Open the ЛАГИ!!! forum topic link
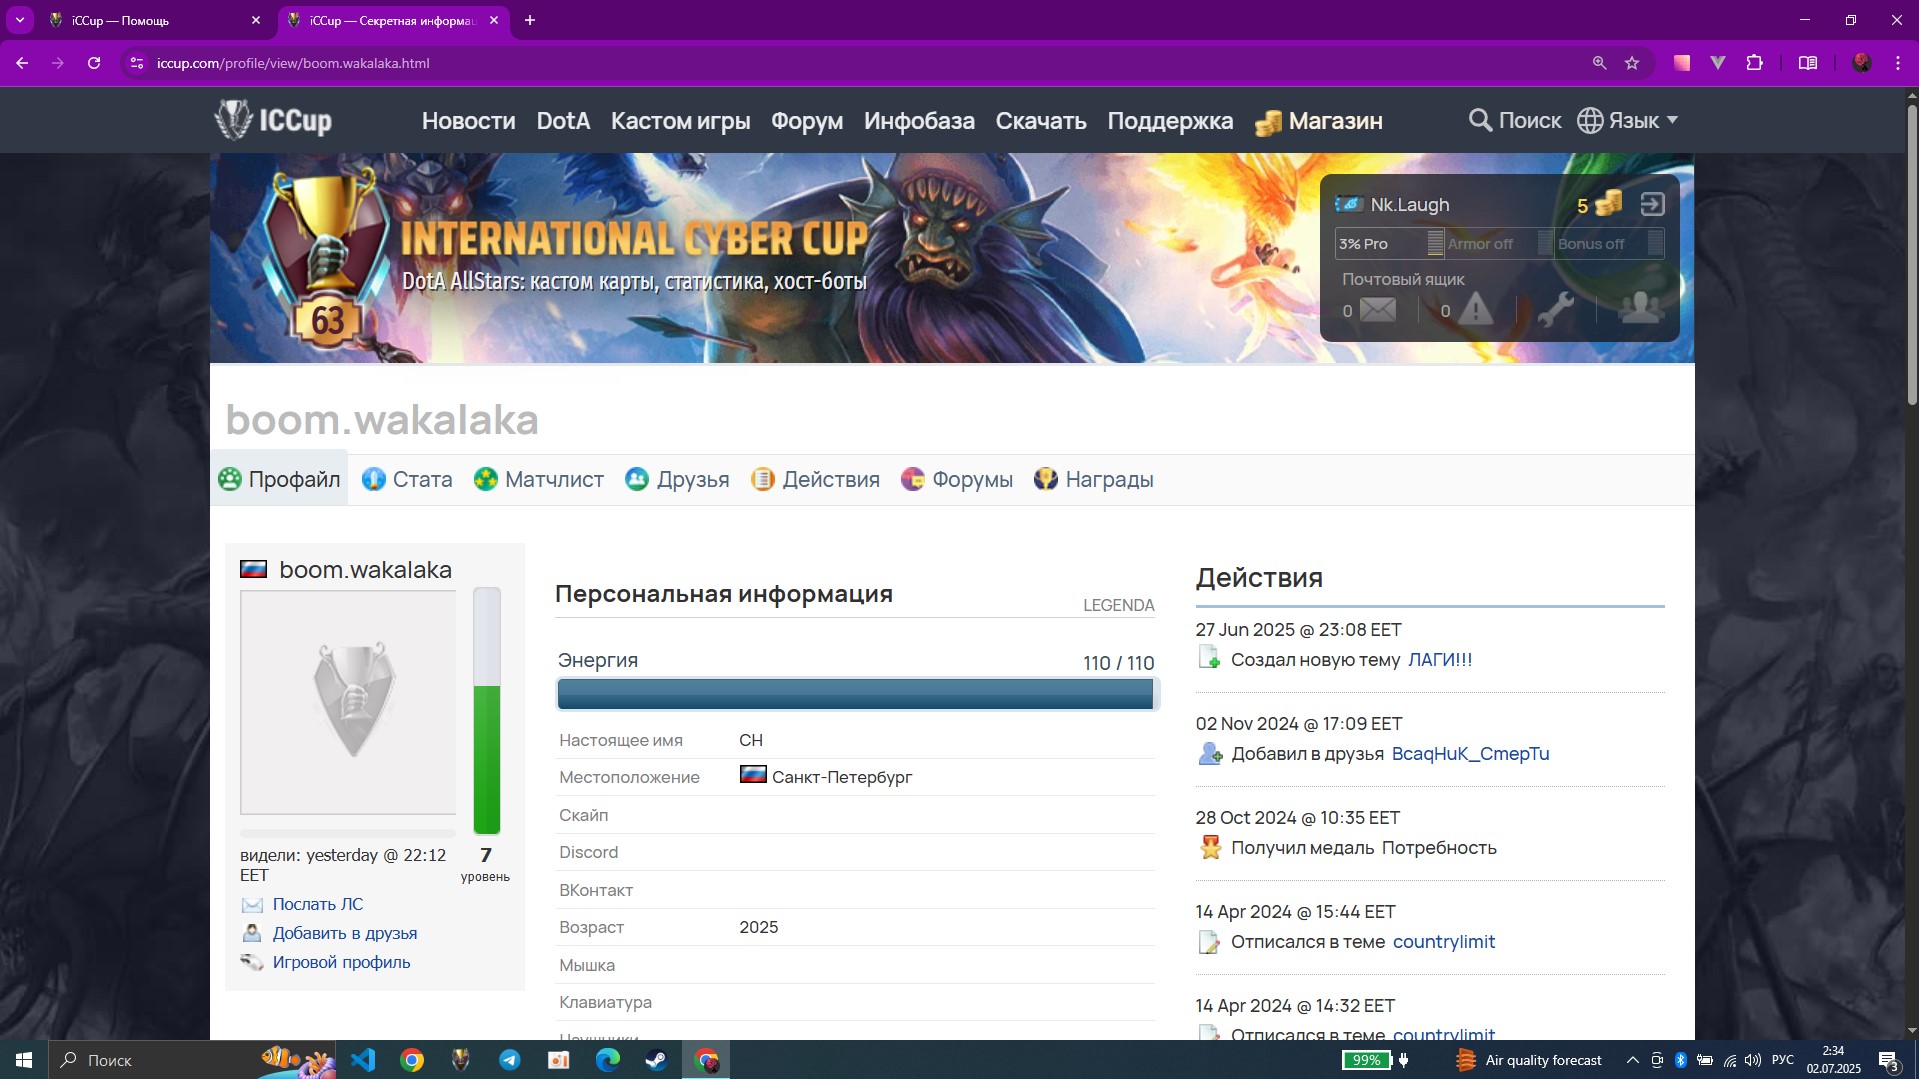The image size is (1919, 1079). pos(1440,660)
